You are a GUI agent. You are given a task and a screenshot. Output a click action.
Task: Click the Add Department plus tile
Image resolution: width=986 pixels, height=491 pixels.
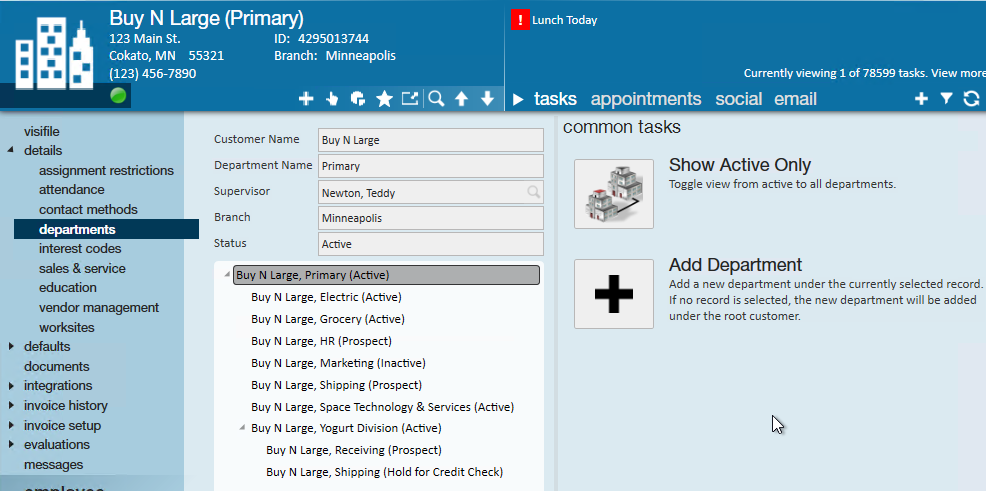coord(614,294)
